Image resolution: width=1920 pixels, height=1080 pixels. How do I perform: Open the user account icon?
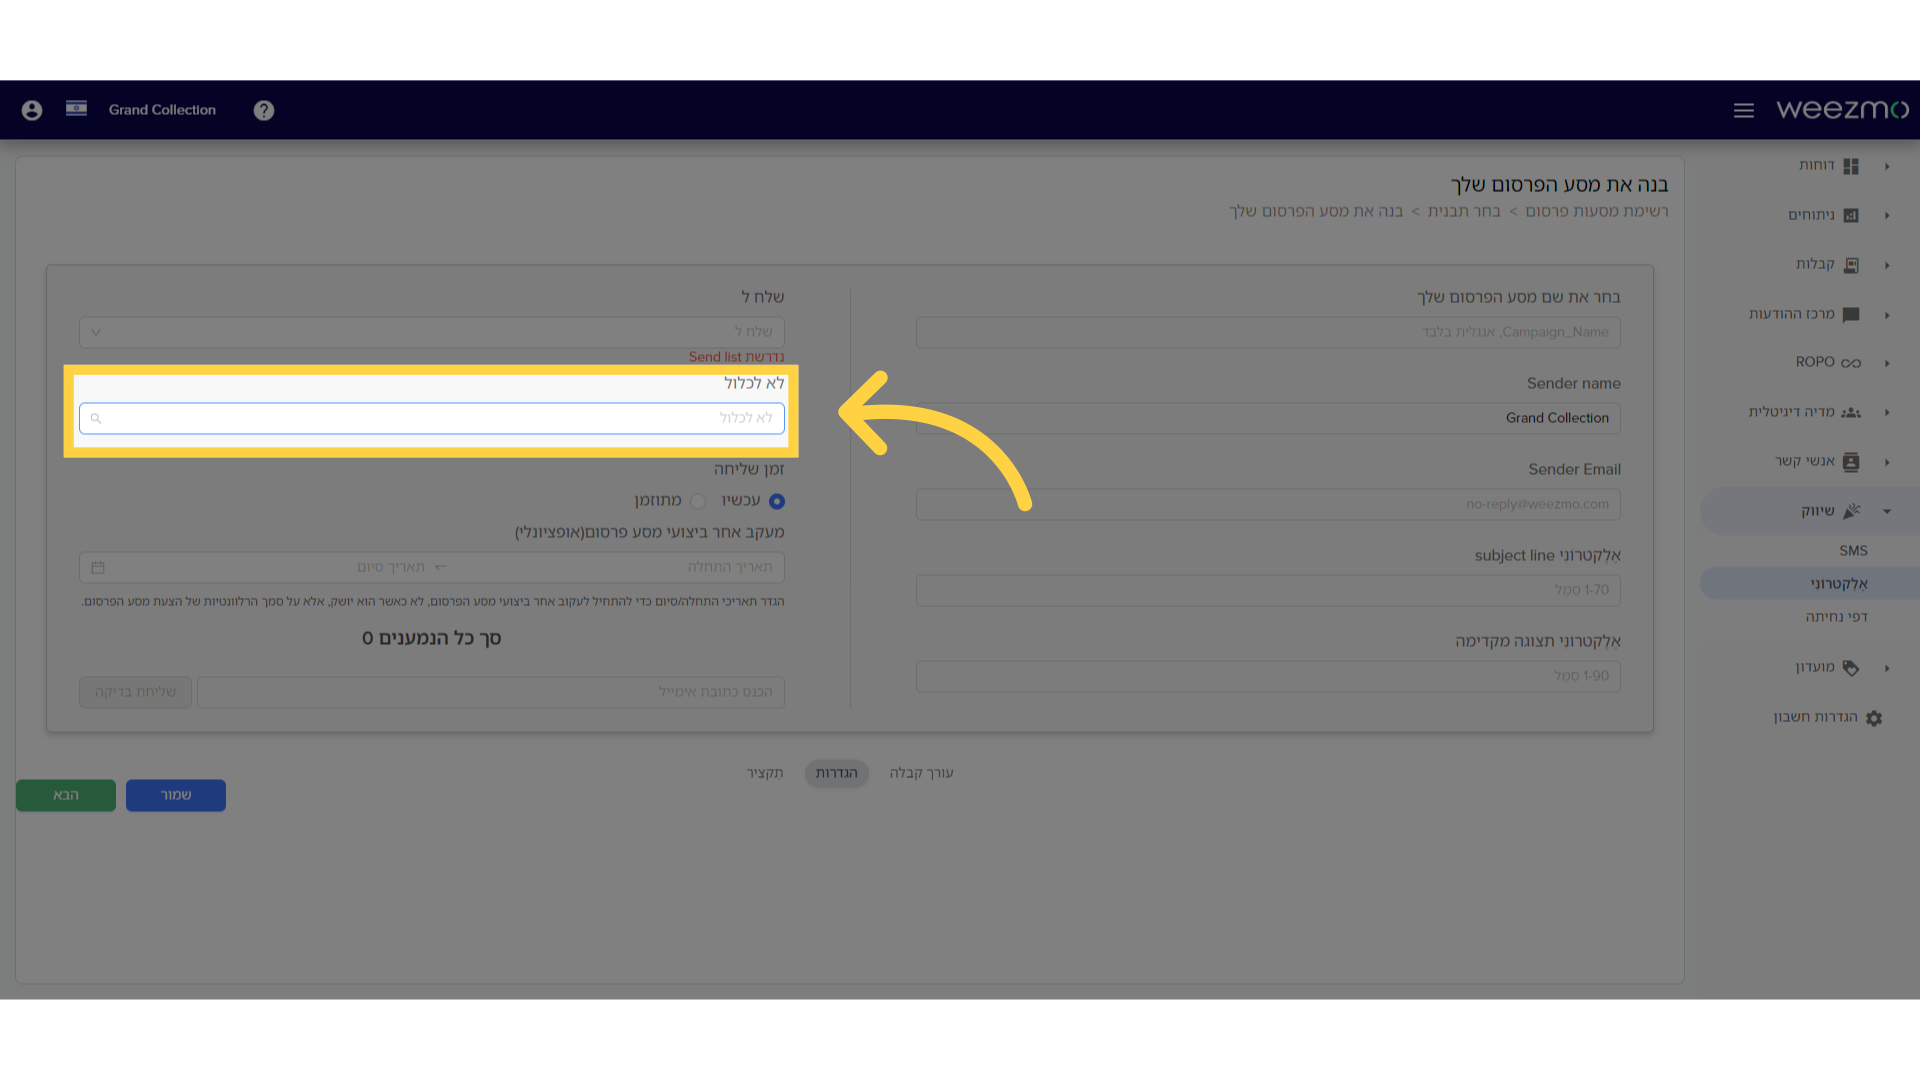point(32,110)
